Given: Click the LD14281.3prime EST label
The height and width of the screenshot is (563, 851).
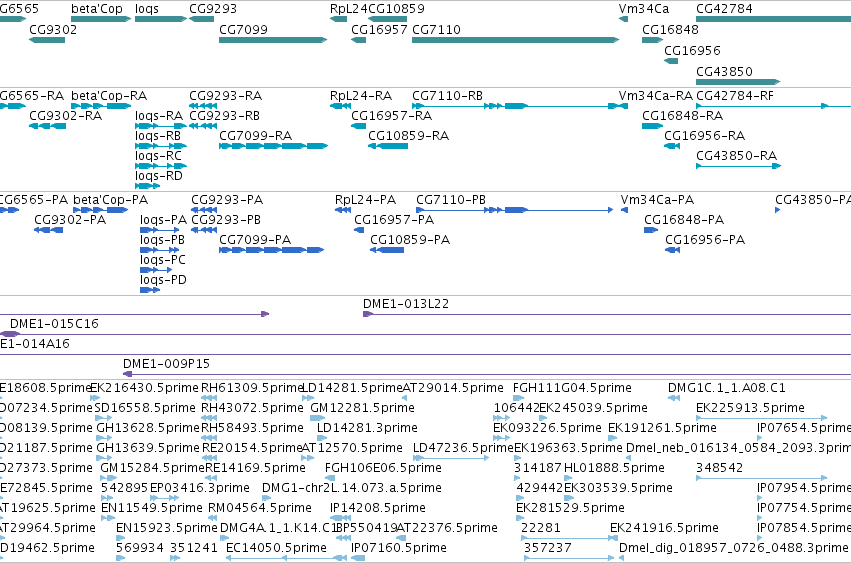Looking at the screenshot, I should [367, 428].
